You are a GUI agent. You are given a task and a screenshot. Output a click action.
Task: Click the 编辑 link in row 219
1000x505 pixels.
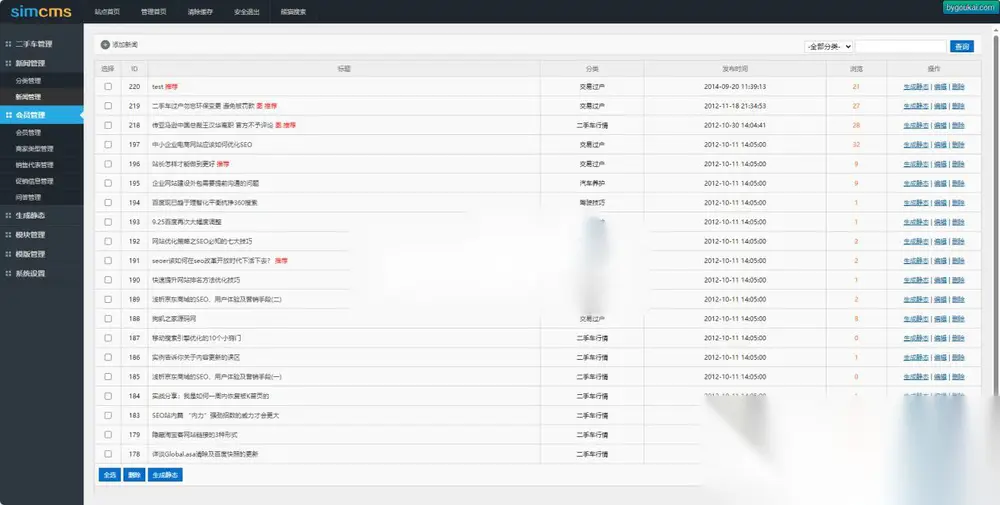click(940, 106)
